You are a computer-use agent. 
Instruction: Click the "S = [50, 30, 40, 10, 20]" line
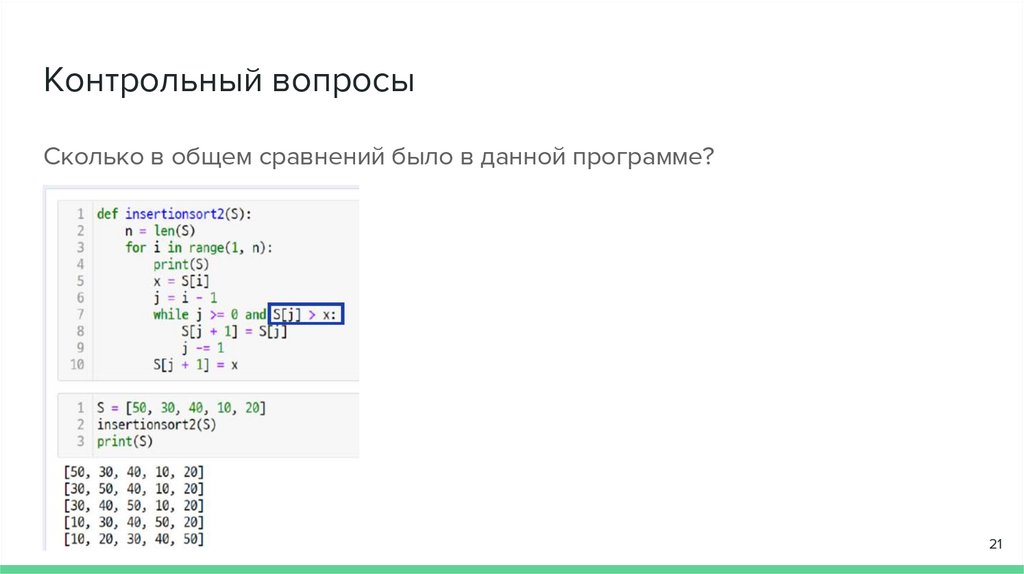pyautogui.click(x=181, y=408)
